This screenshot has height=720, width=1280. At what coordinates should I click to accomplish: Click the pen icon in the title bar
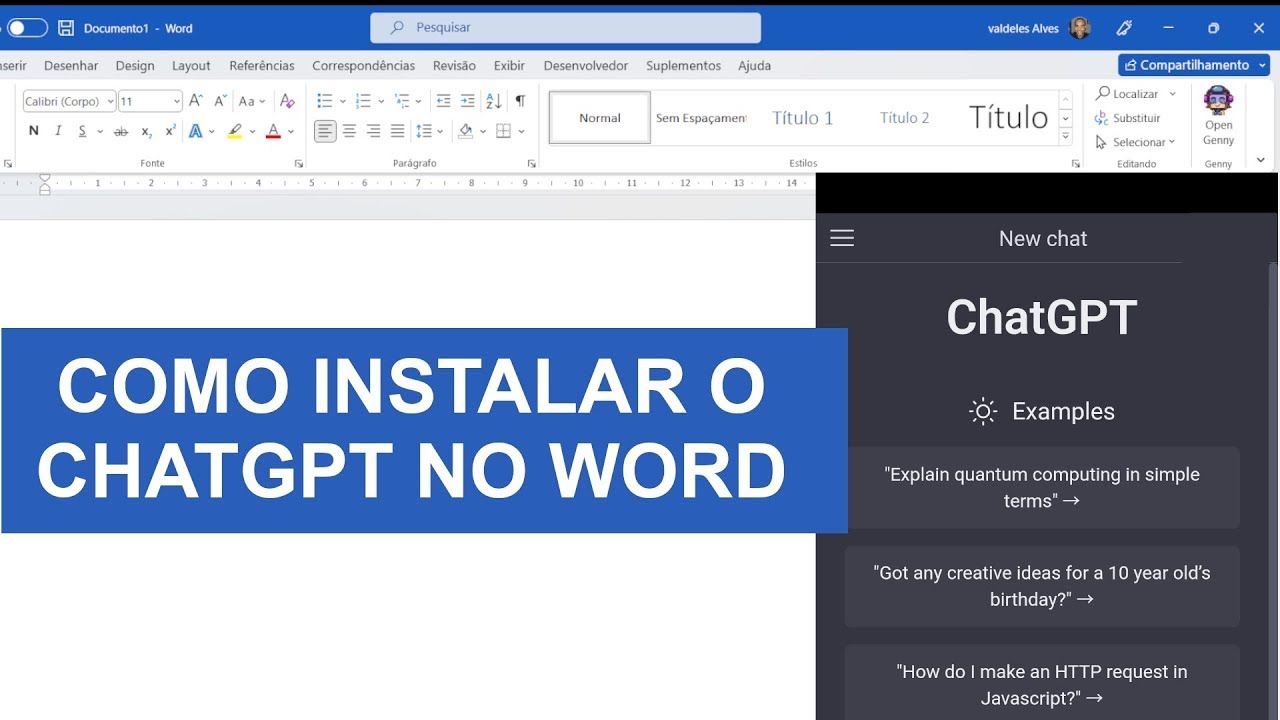(1124, 28)
